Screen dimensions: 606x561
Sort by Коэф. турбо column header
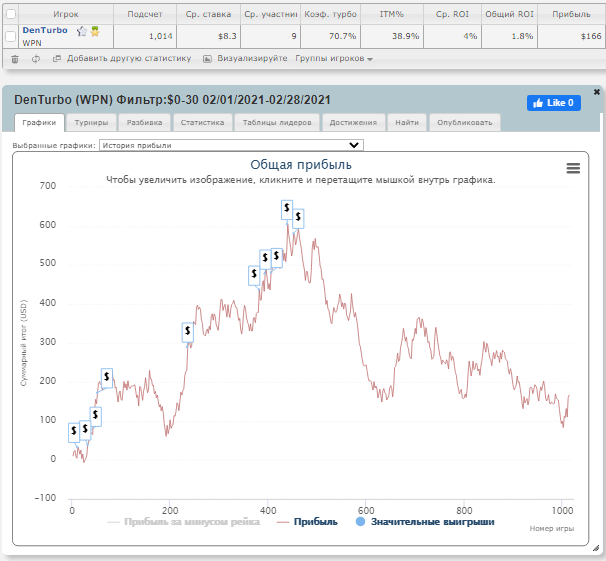[x=330, y=14]
